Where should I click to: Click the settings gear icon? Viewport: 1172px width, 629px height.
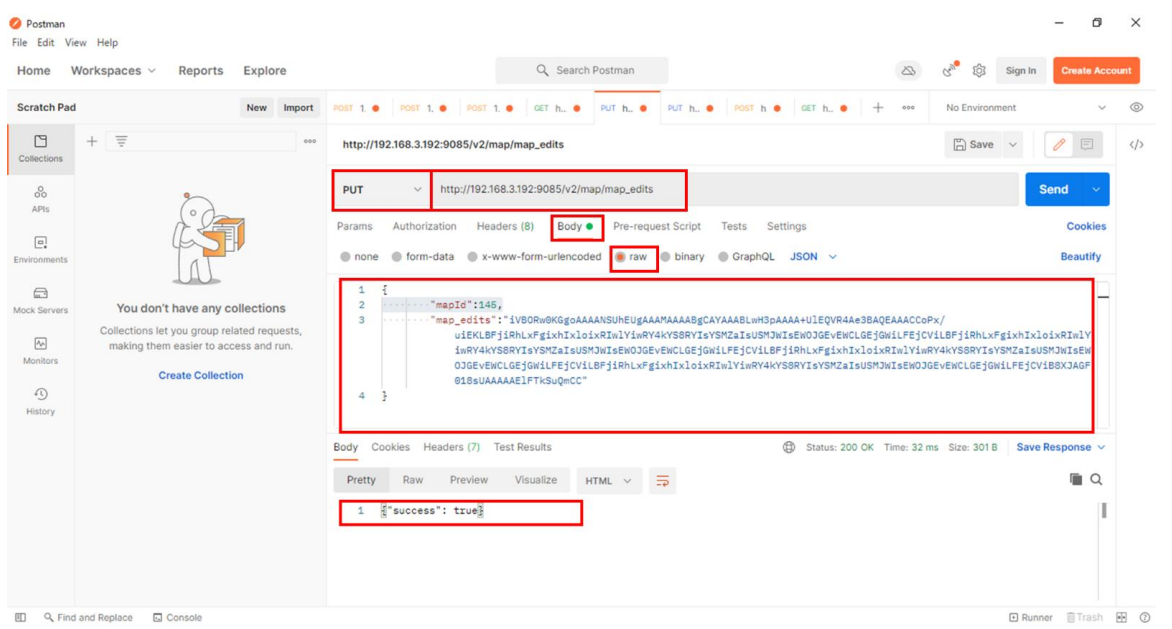pos(979,70)
